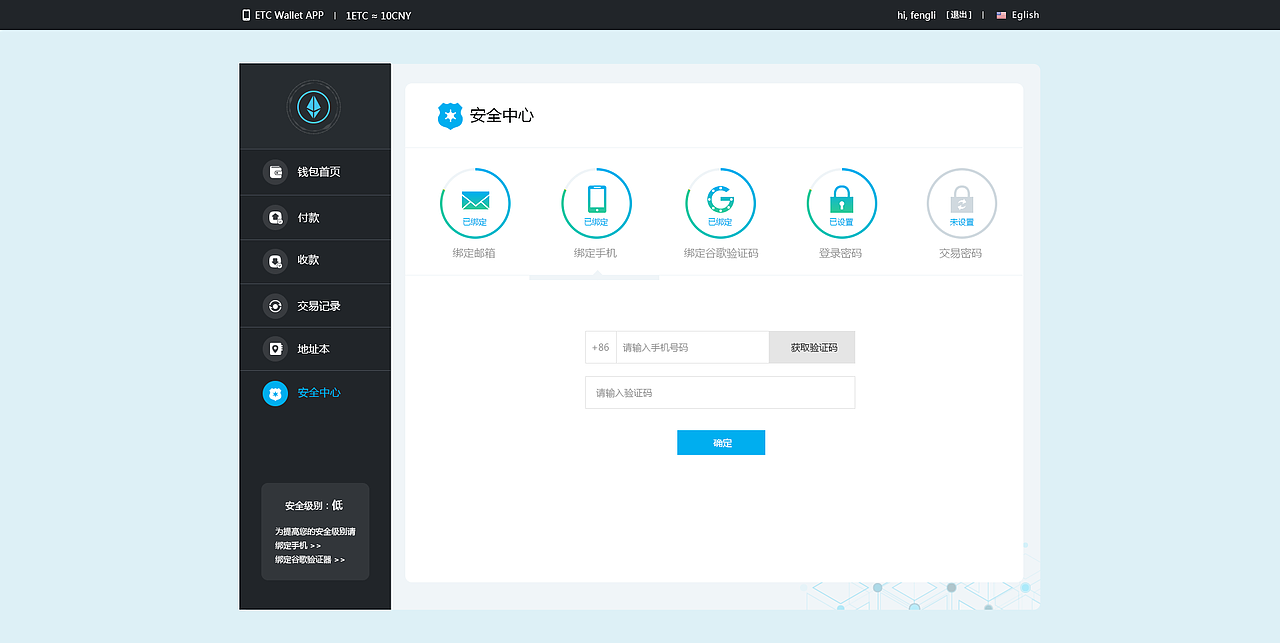Focus the 请输入手机号码 phone field
This screenshot has width=1280, height=643.
(693, 347)
